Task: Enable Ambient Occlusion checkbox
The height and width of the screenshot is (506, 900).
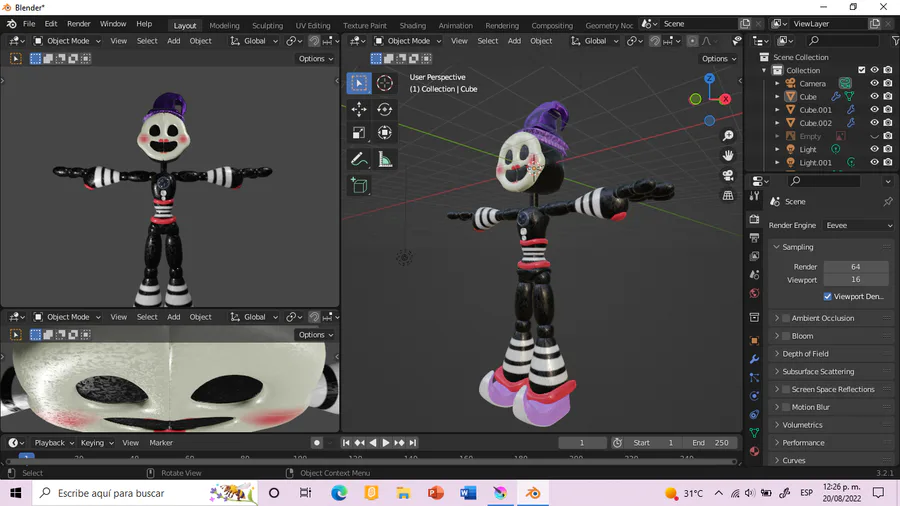Action: coord(786,318)
